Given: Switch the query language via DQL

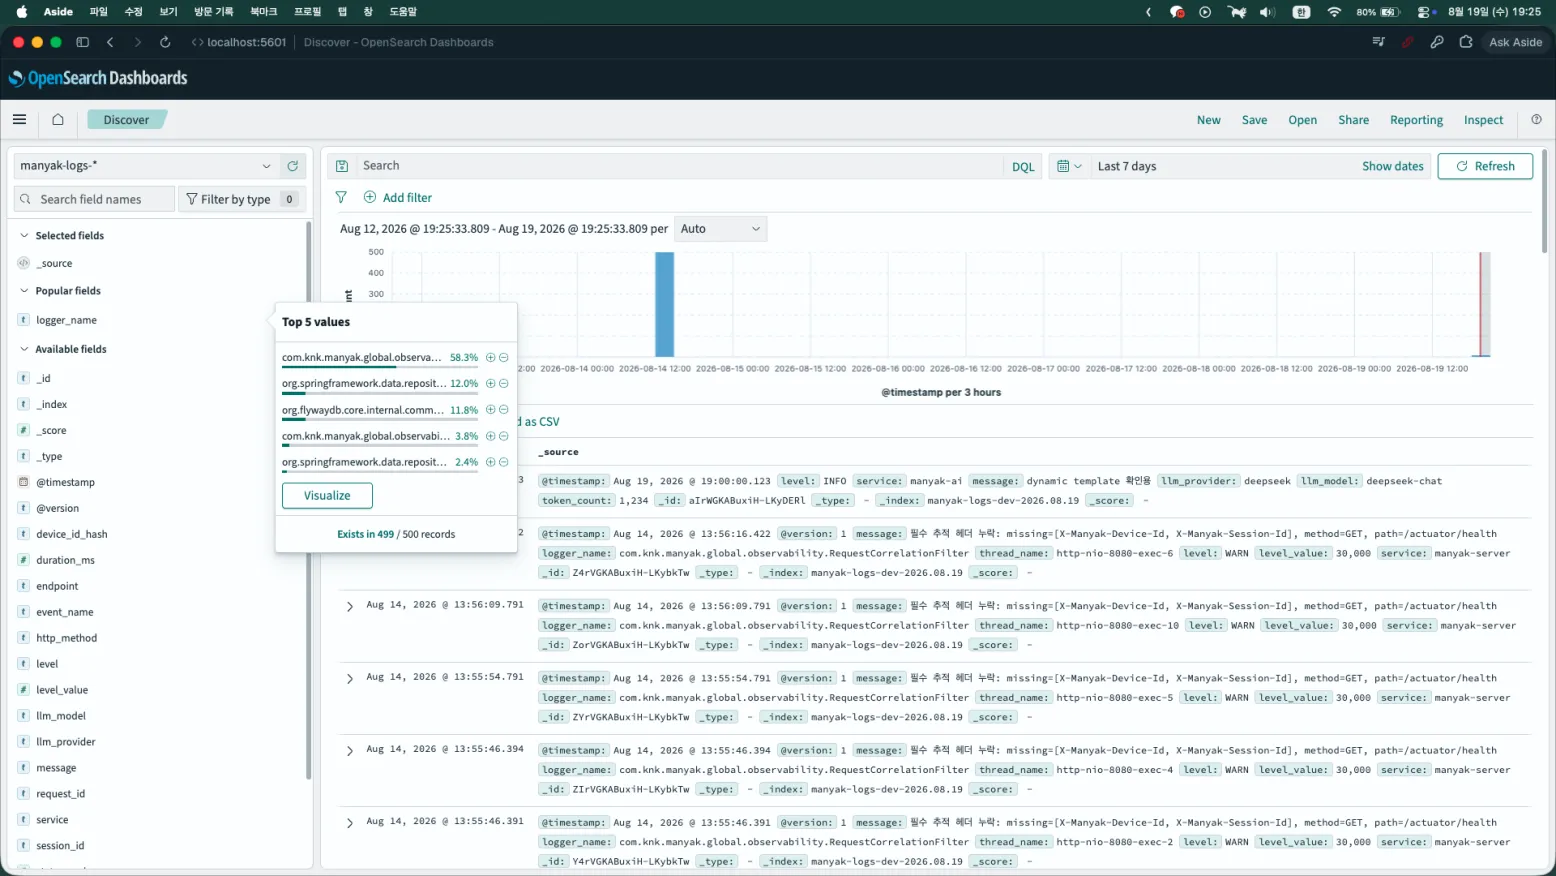Looking at the screenshot, I should 1023,167.
